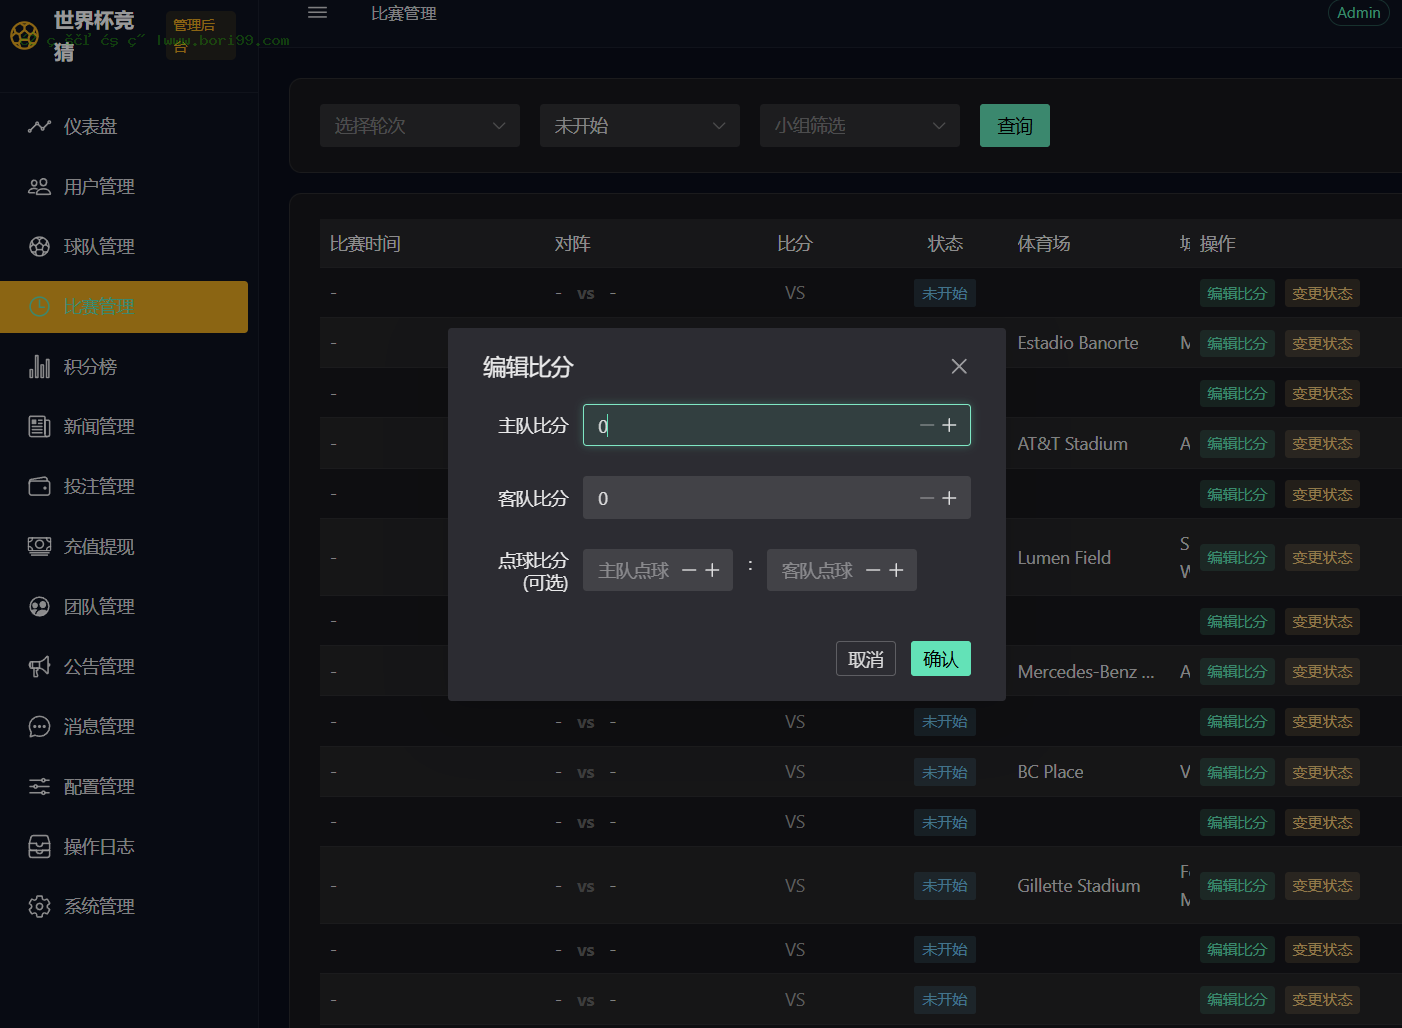
Task: Click the 查询 search button
Action: coord(1015,126)
